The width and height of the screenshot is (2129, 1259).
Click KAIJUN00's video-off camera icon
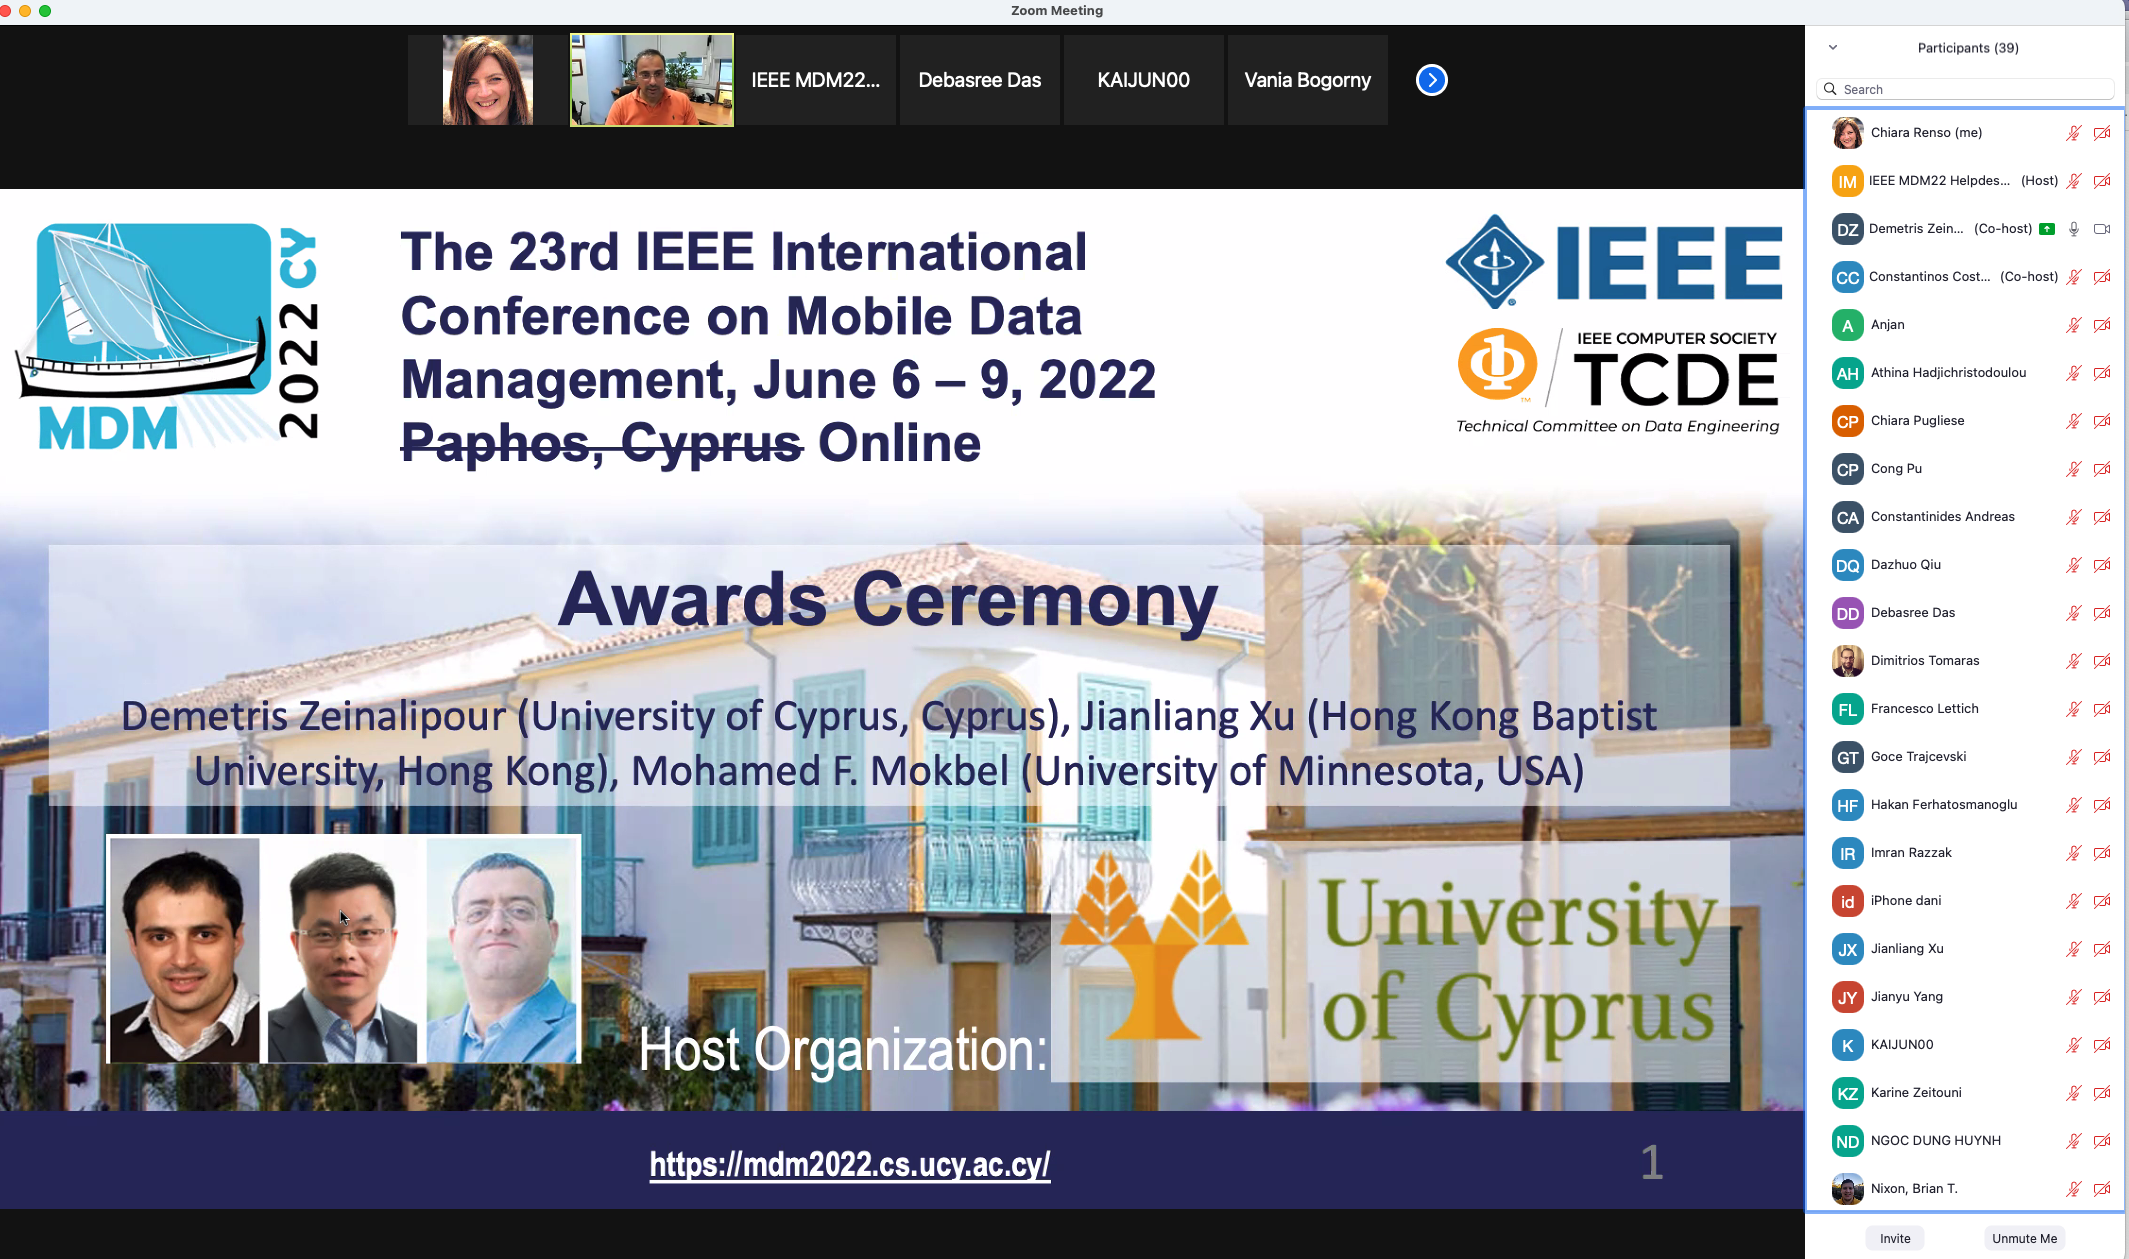(2102, 1045)
